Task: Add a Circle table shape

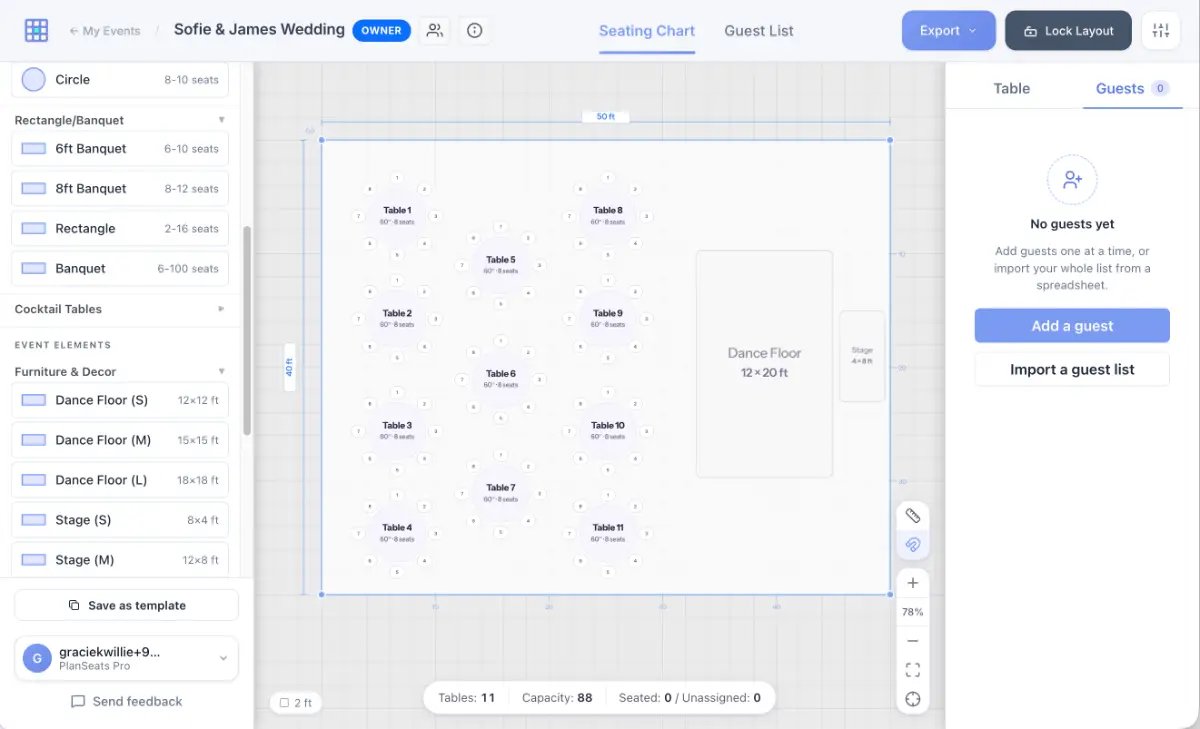Action: pyautogui.click(x=120, y=80)
